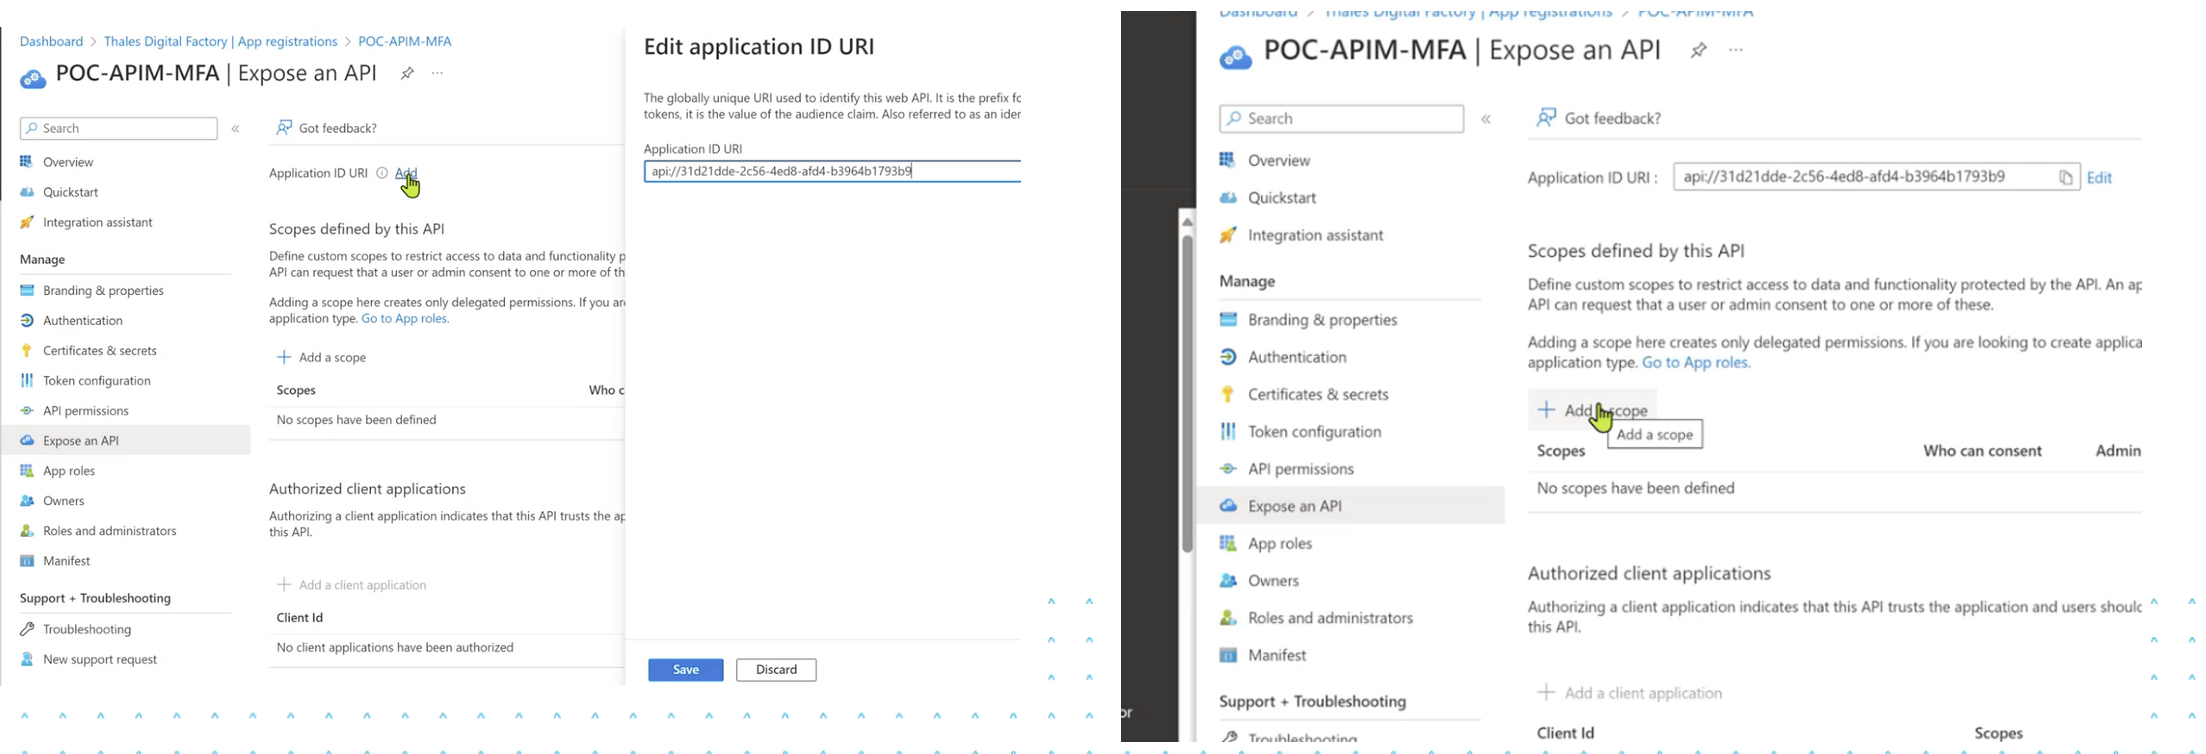Click the Discard button
Image resolution: width=2206 pixels, height=754 pixels.
tap(776, 670)
